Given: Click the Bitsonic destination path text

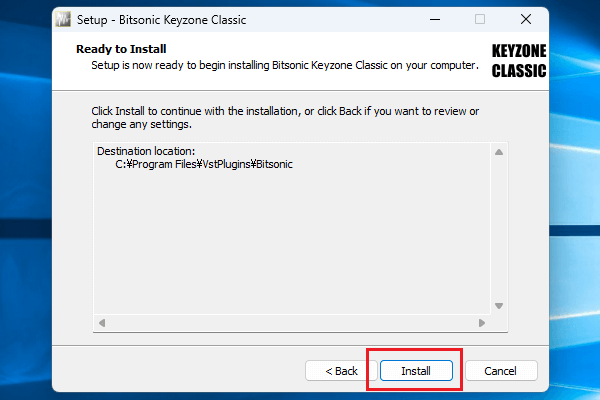Looking at the screenshot, I should (204, 163).
